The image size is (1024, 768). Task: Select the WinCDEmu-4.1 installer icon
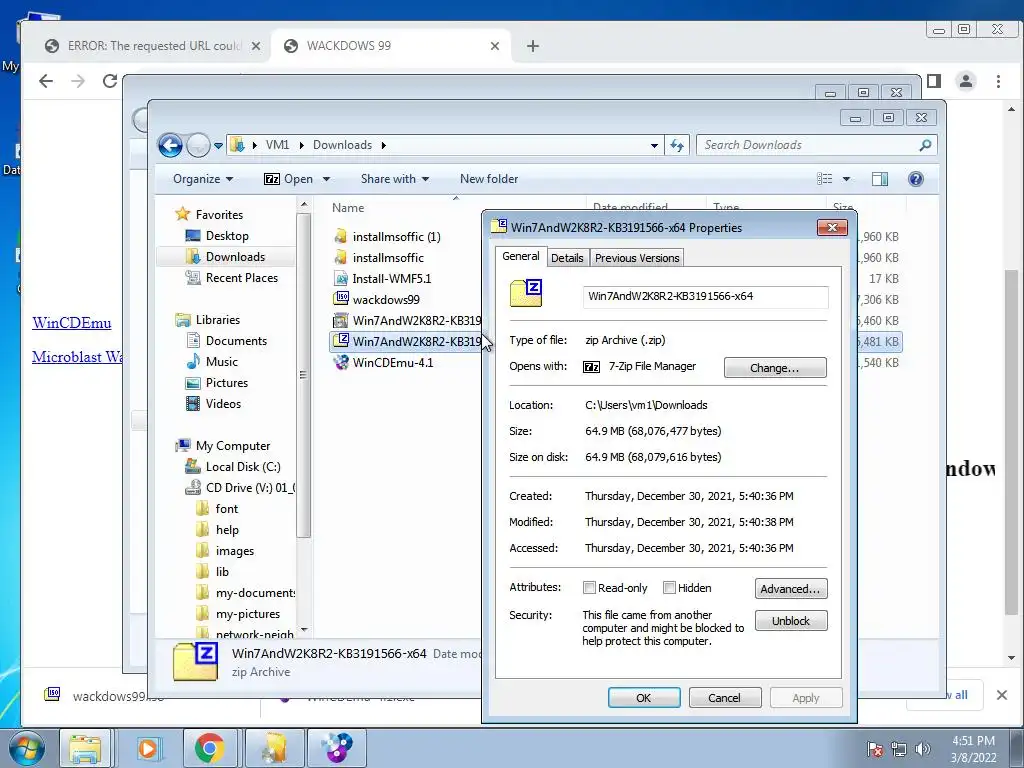341,362
